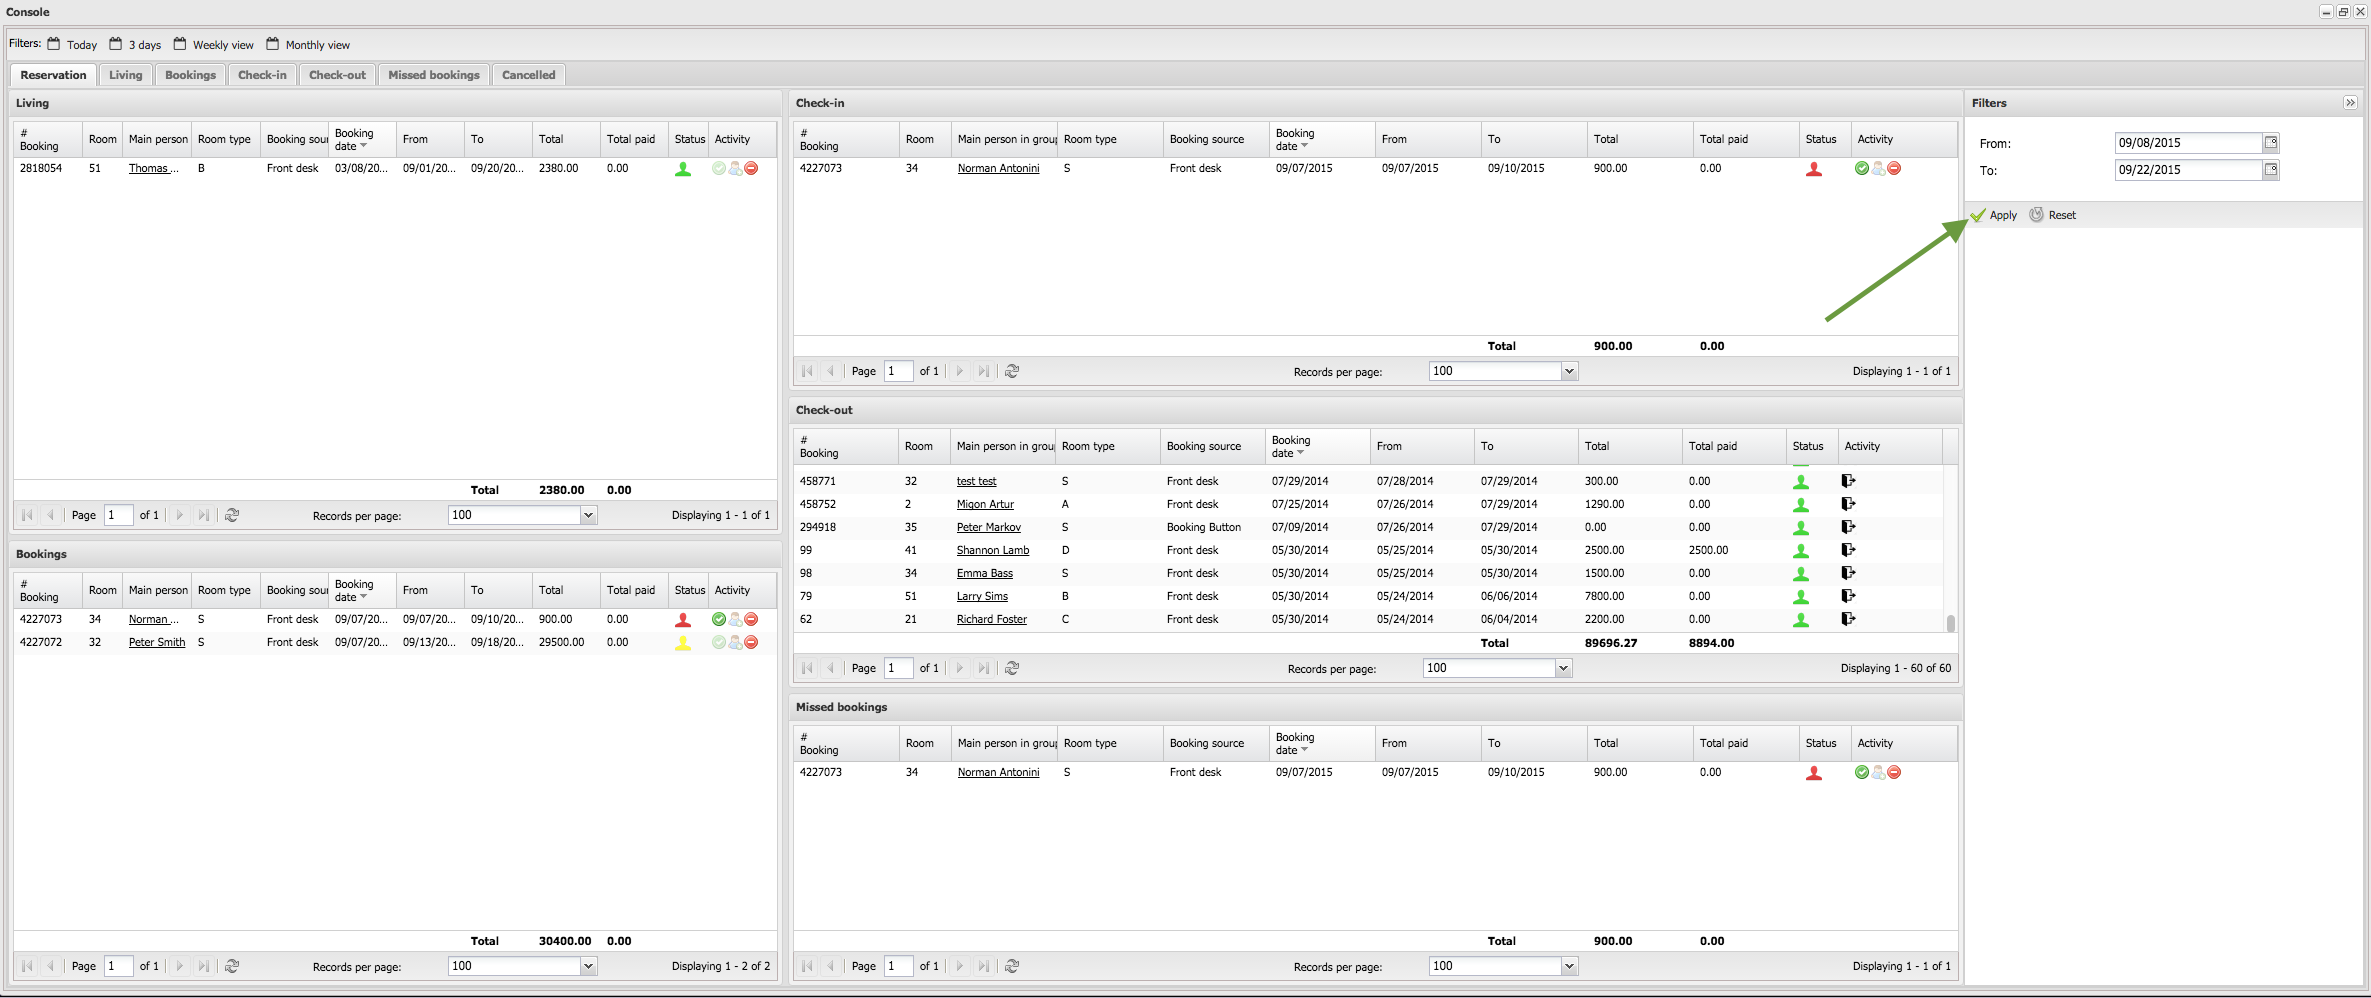Click red cancel icon in Check-in row
2371x998 pixels.
coord(1894,168)
